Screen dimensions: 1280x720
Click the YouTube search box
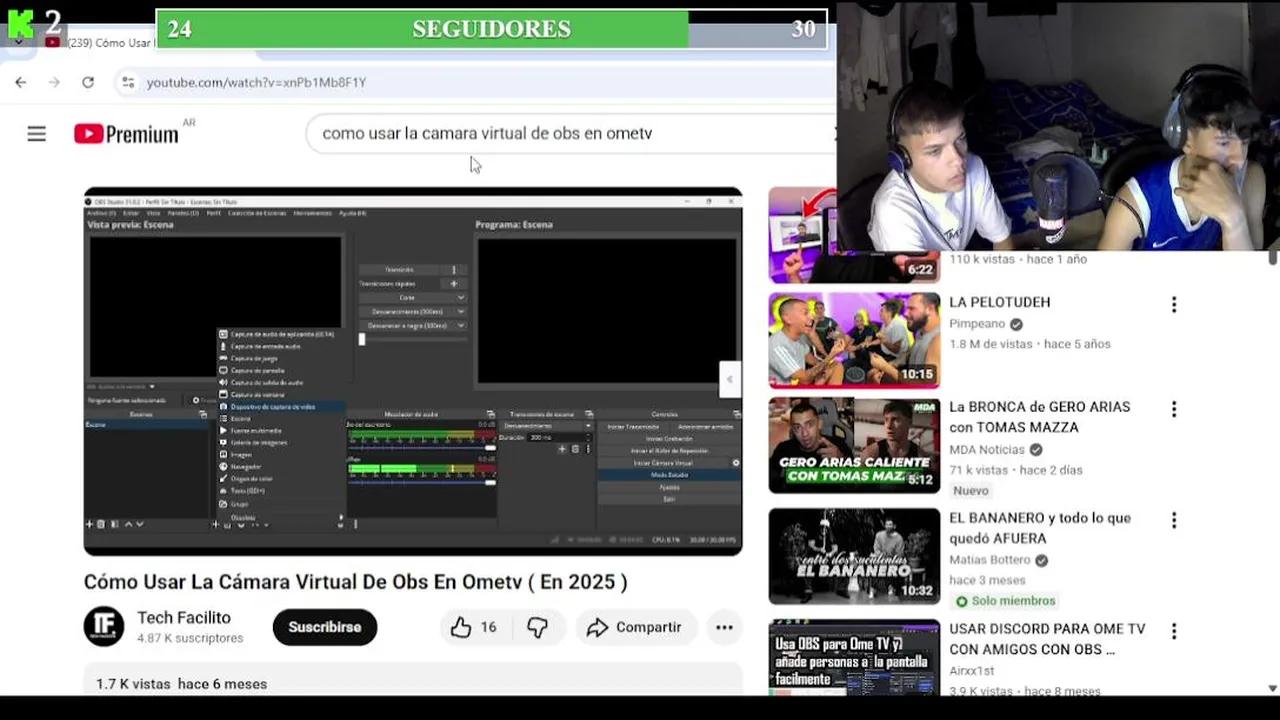point(570,133)
